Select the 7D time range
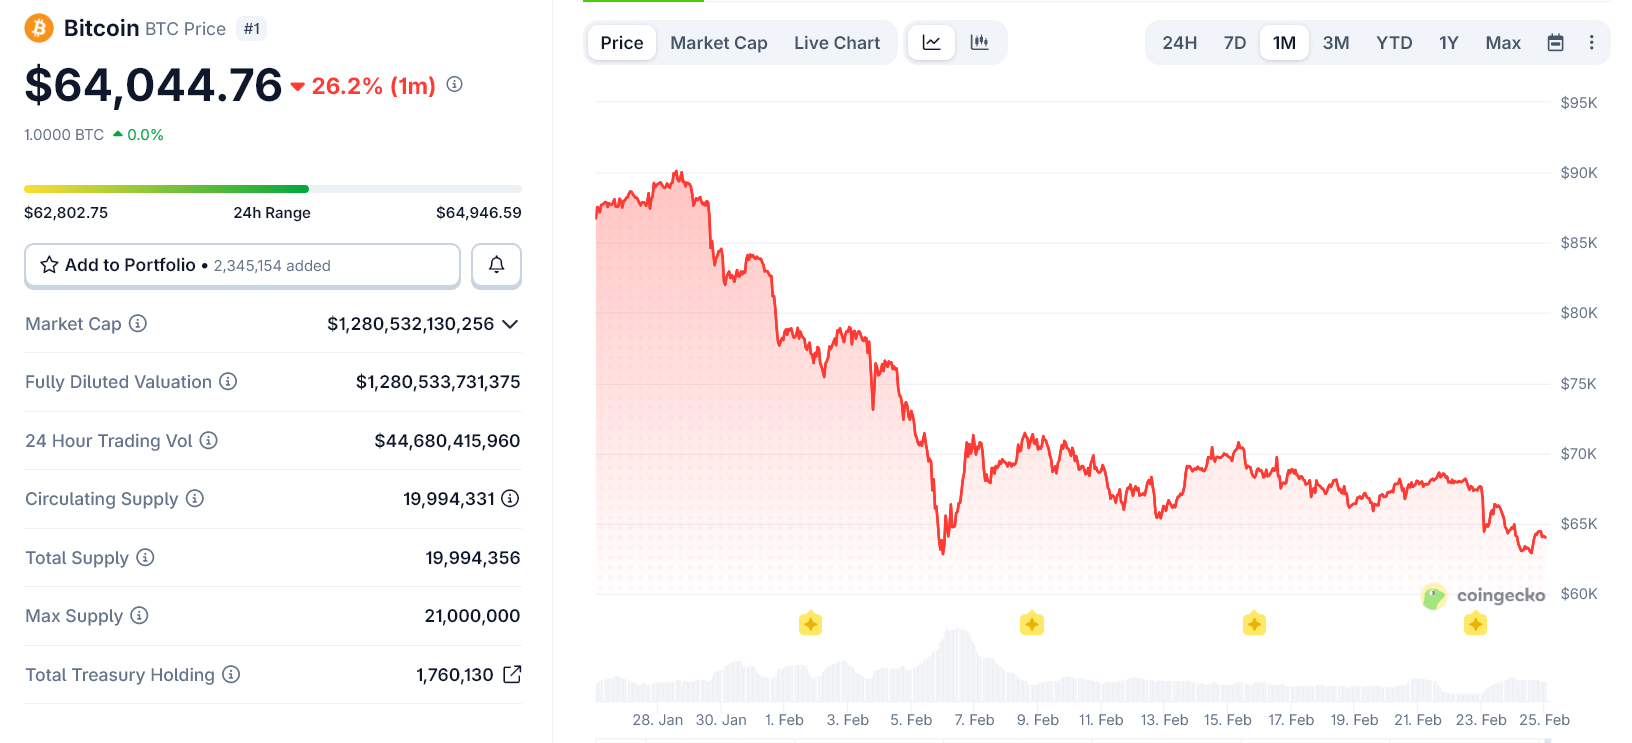The image size is (1632, 743). pyautogui.click(x=1235, y=43)
